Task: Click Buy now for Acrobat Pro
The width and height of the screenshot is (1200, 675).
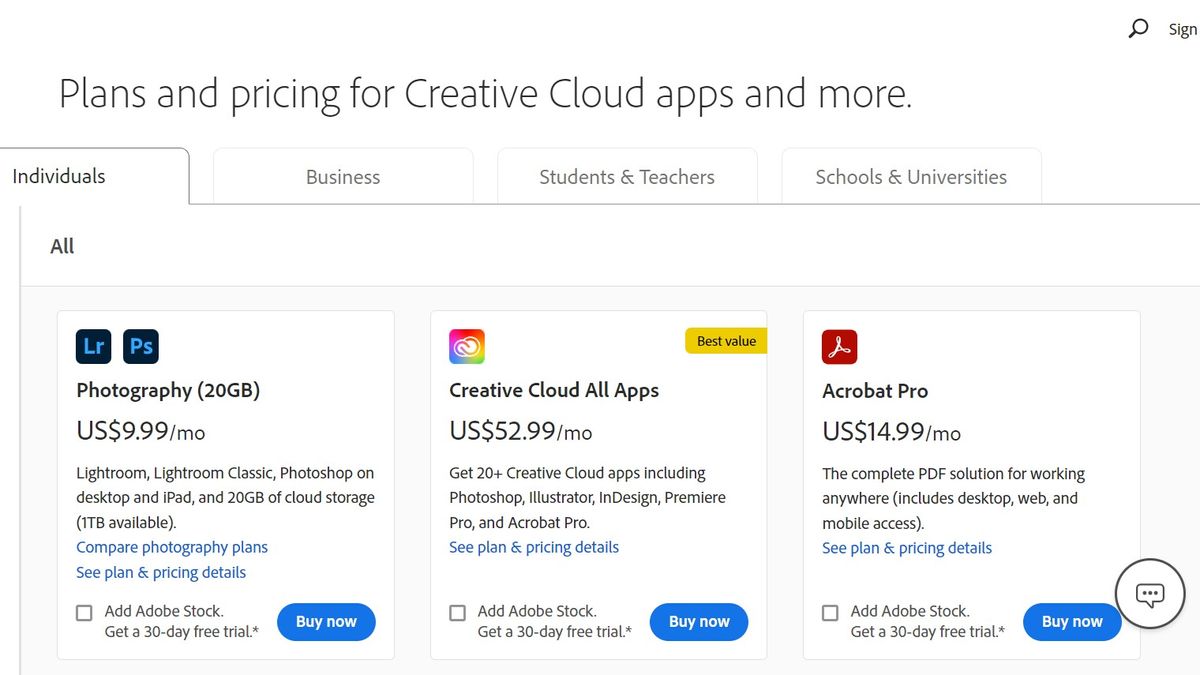Action: pos(1072,621)
